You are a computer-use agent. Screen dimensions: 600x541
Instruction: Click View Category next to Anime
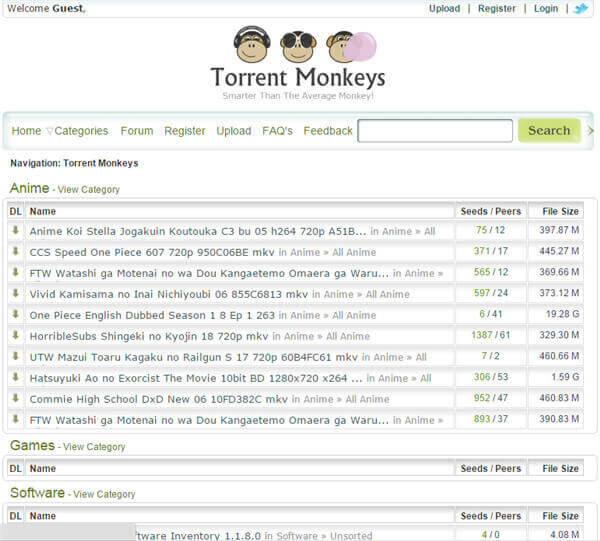pos(88,189)
